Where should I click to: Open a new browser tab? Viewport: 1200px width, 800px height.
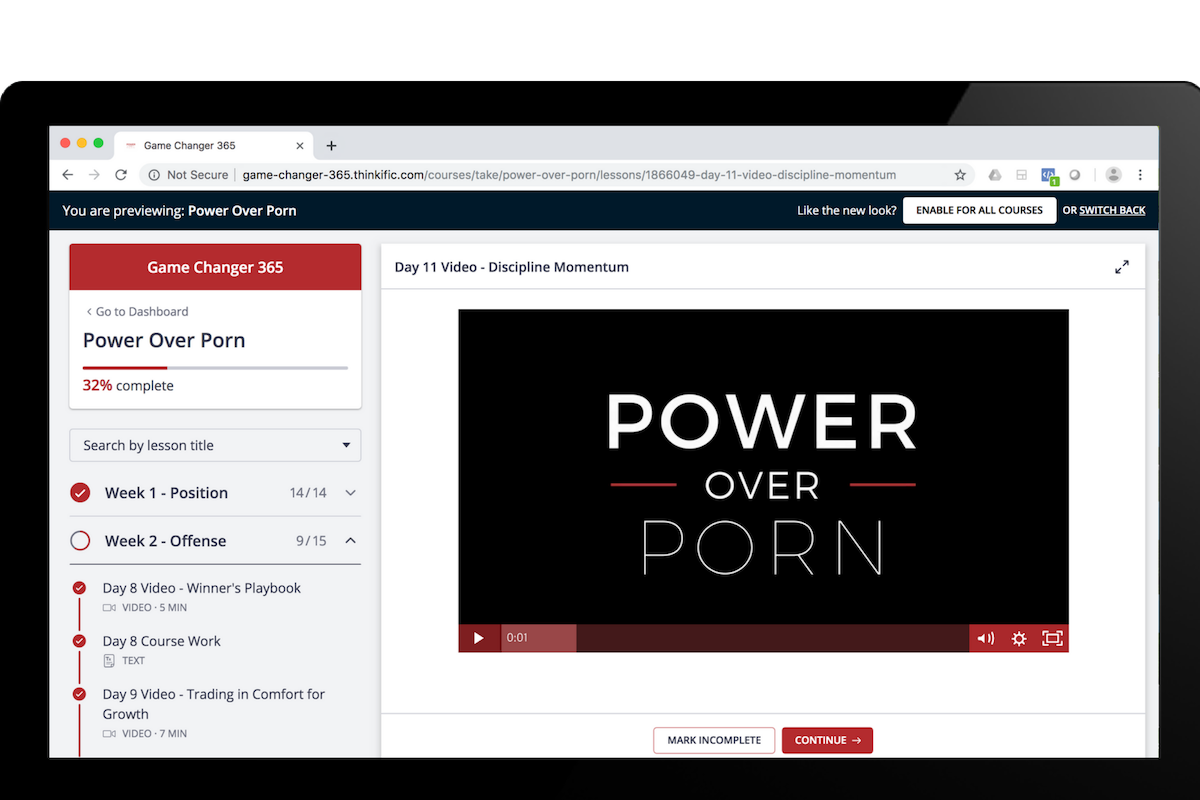(x=332, y=146)
